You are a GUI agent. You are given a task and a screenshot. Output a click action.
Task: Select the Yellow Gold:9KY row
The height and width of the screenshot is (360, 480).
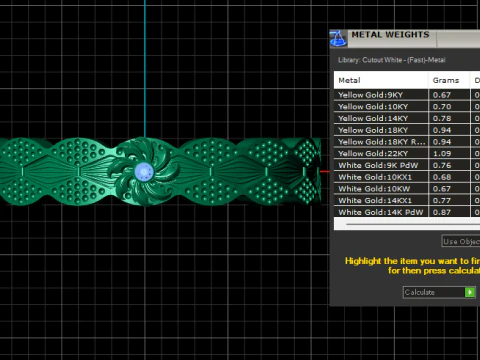point(407,95)
